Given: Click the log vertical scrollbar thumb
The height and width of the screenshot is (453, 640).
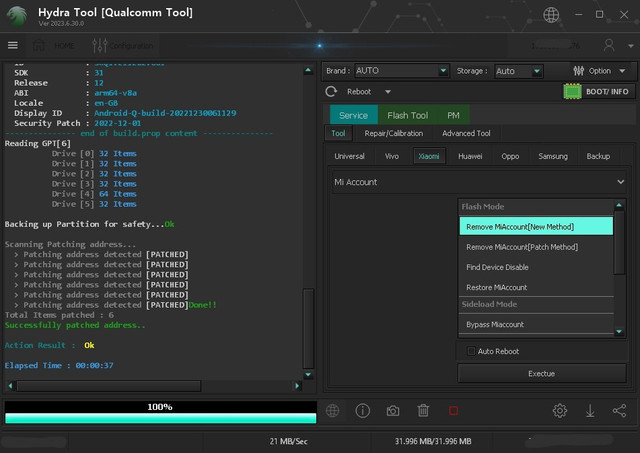Looking at the screenshot, I should 308,329.
